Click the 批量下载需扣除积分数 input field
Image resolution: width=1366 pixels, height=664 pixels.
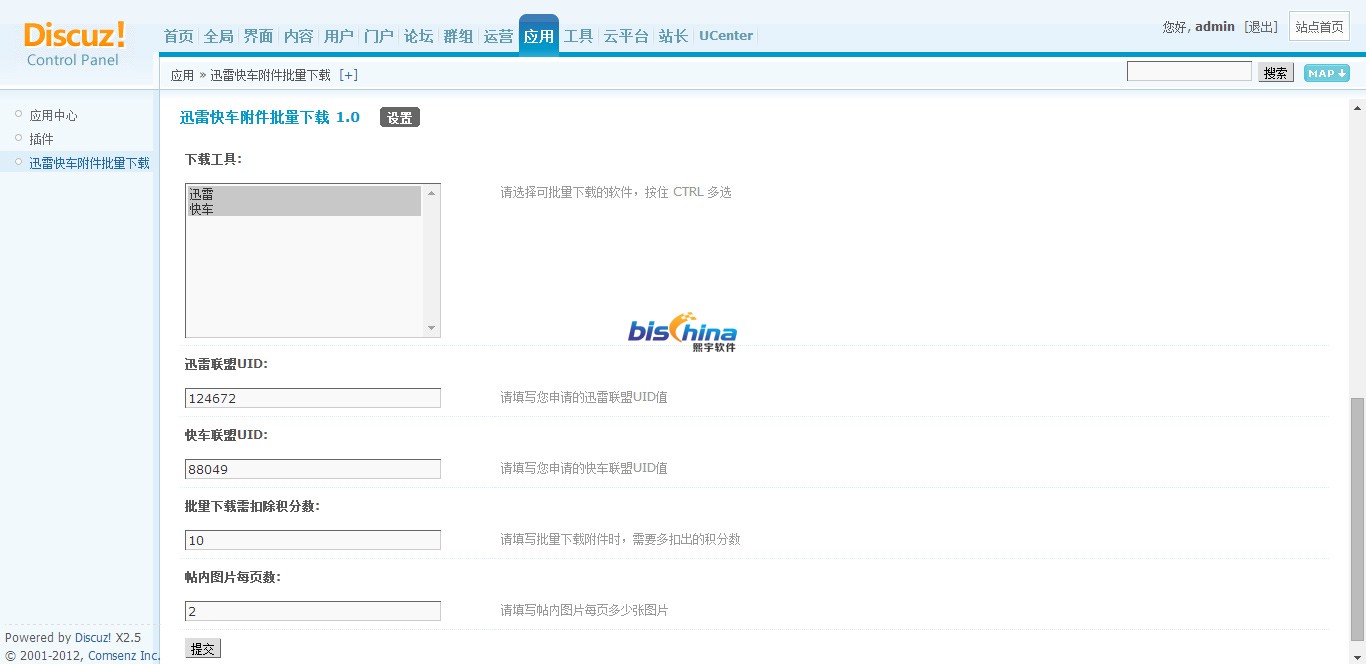pos(313,540)
